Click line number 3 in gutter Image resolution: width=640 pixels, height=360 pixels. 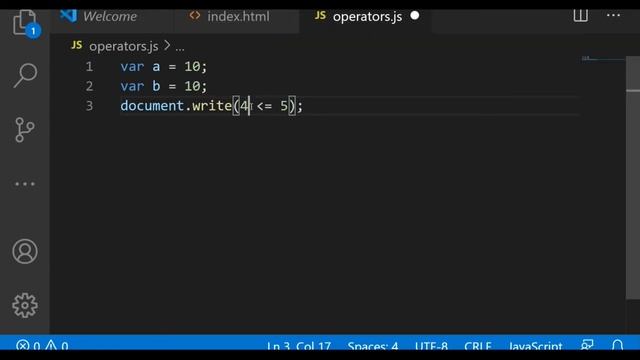[x=89, y=106]
